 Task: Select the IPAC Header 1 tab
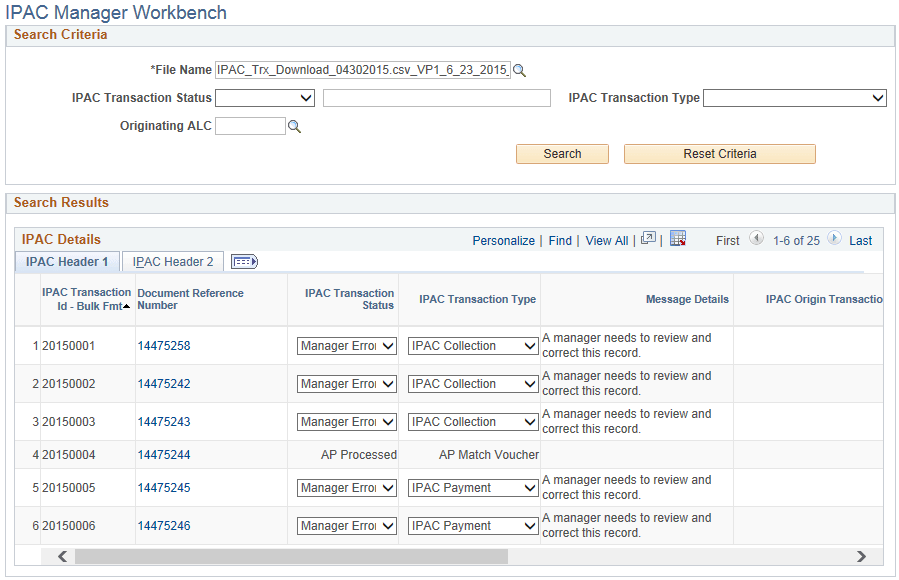coord(66,261)
